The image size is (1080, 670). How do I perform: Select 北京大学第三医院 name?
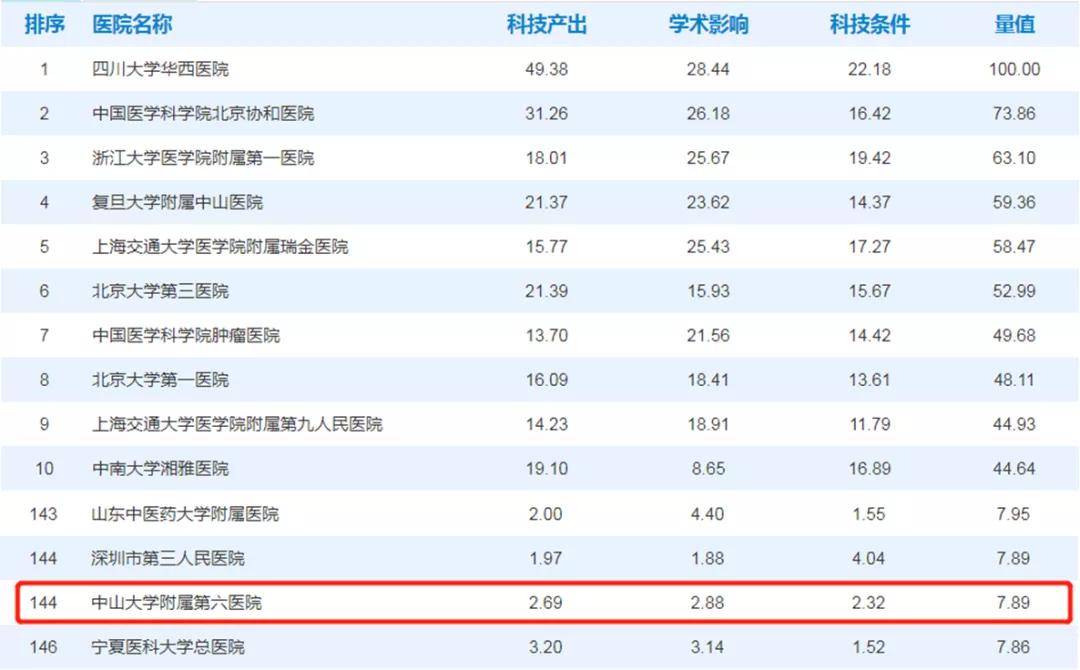160,291
